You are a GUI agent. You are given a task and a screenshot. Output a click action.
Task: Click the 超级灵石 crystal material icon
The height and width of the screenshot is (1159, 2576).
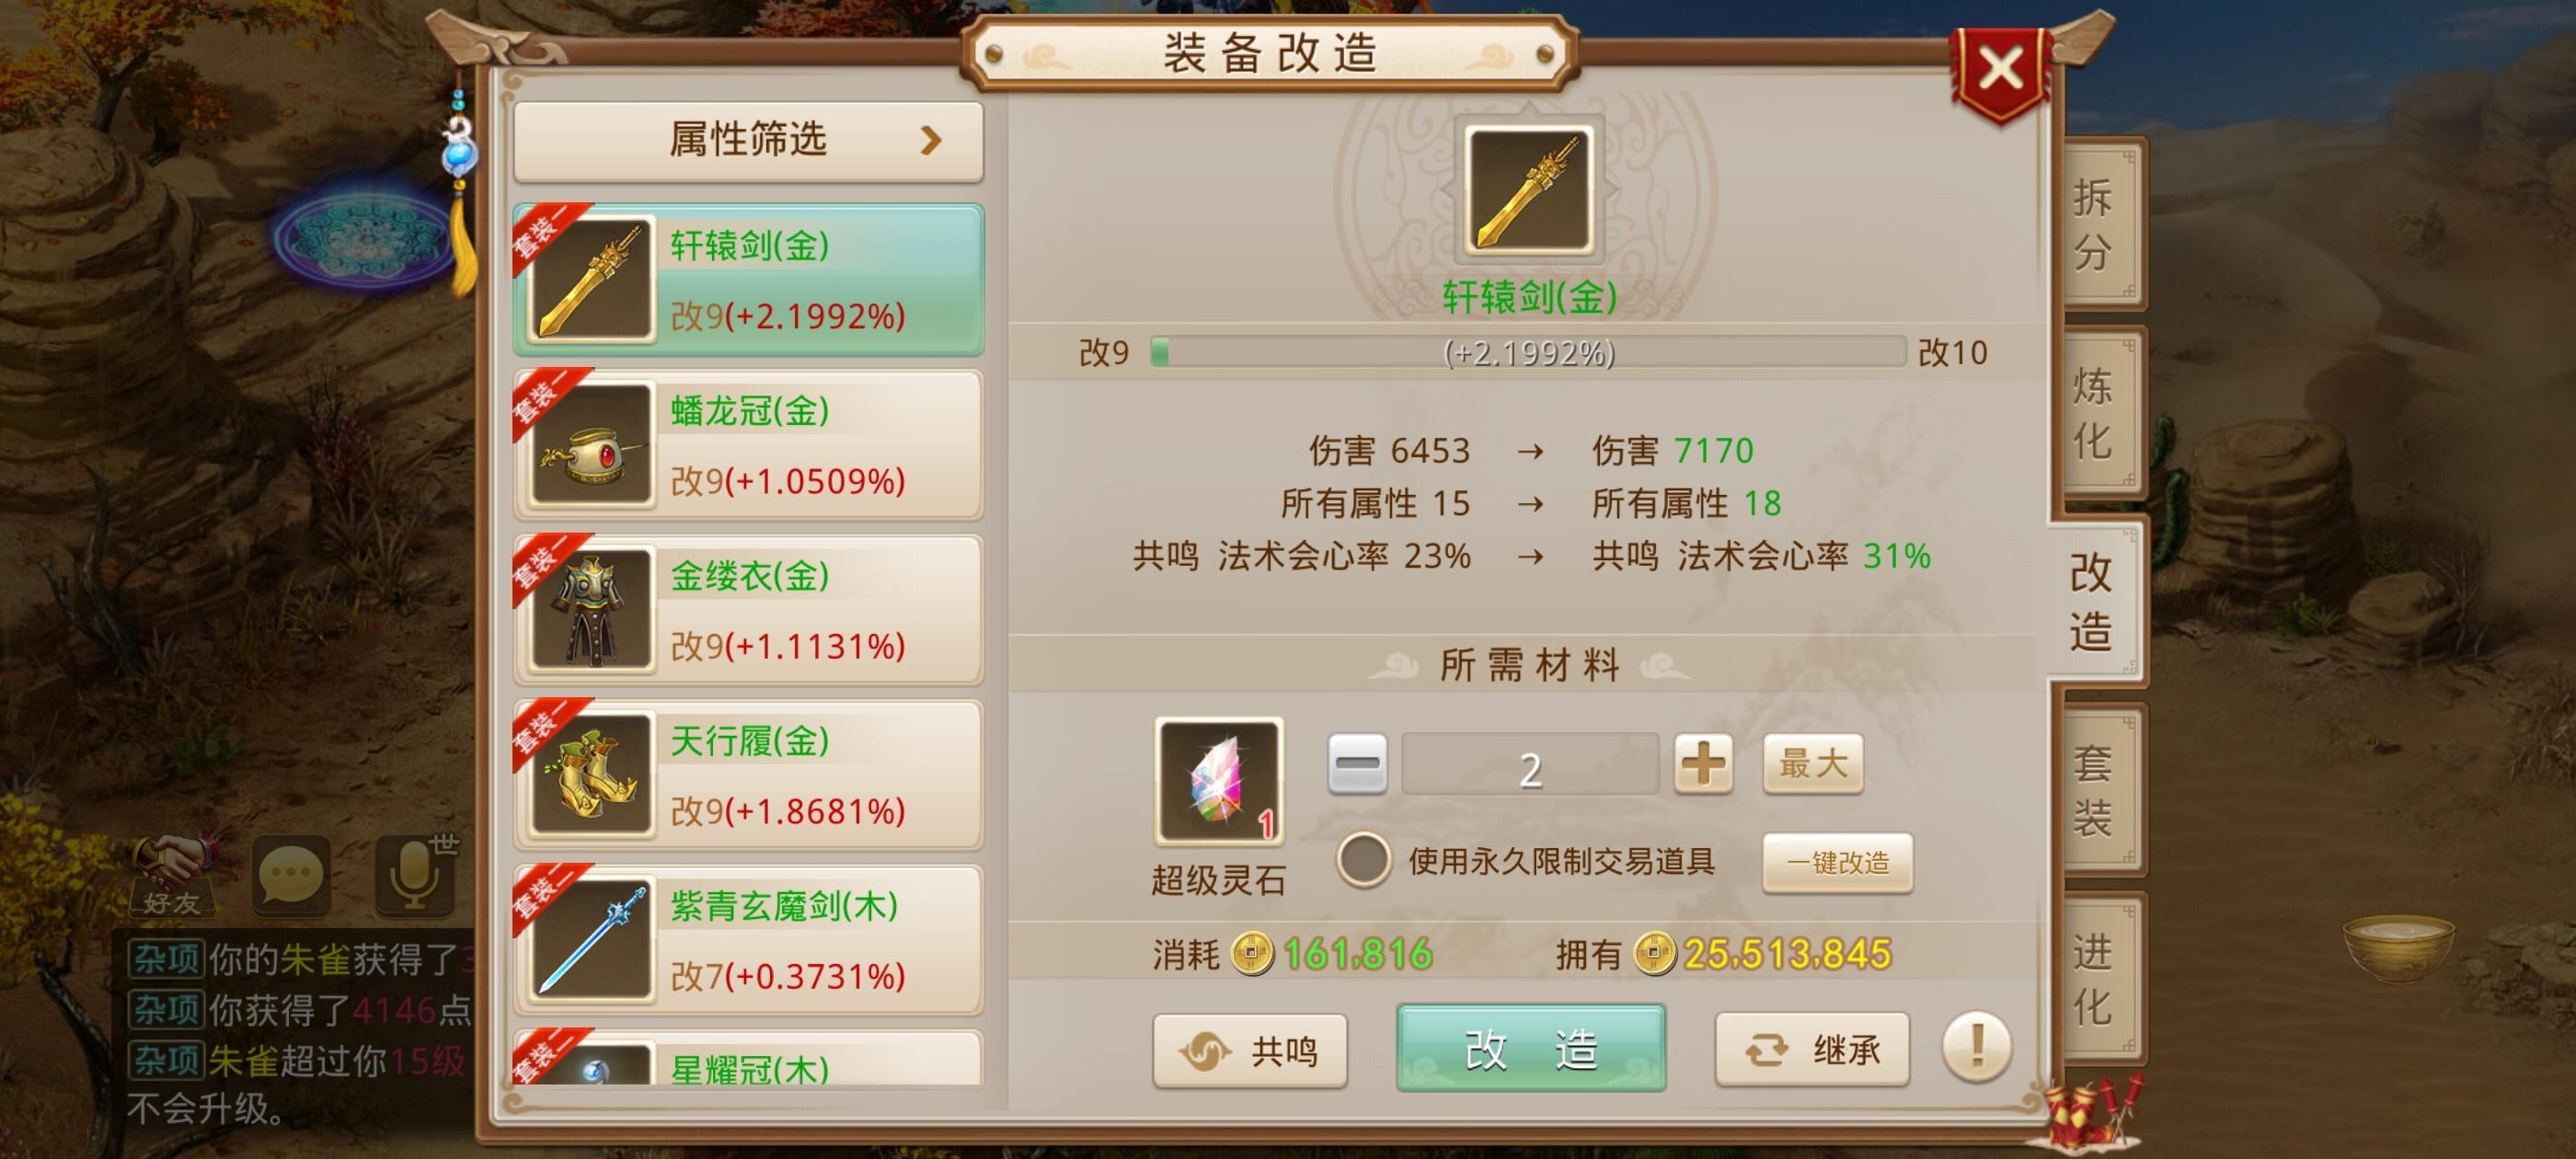click(x=1218, y=780)
